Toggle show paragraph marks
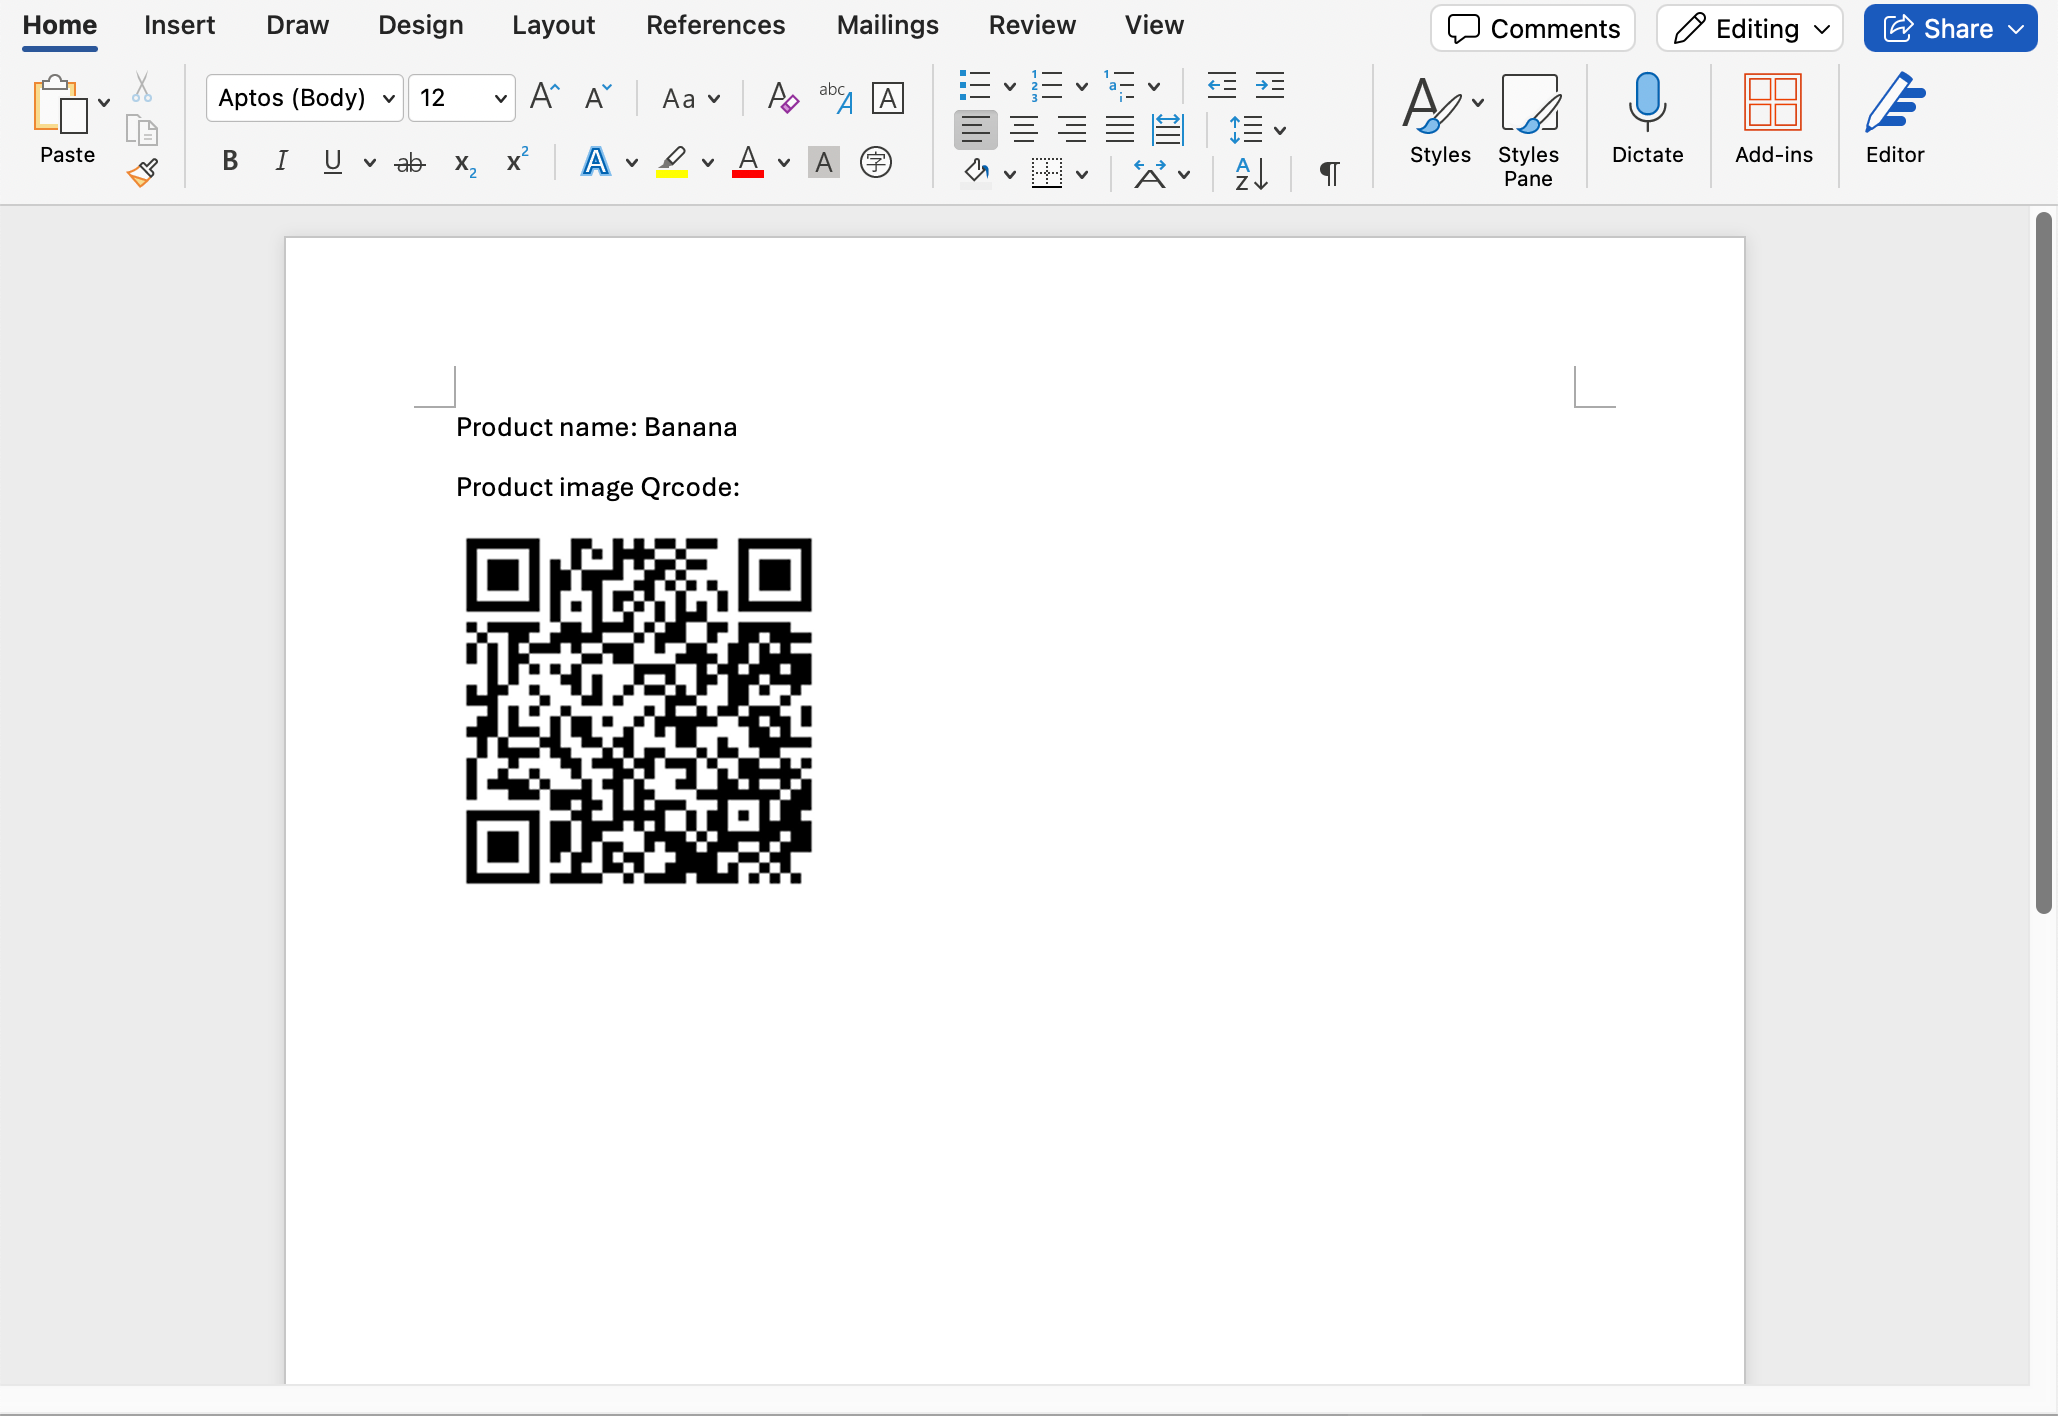Screen dimensions: 2058x1416 (x=1329, y=174)
